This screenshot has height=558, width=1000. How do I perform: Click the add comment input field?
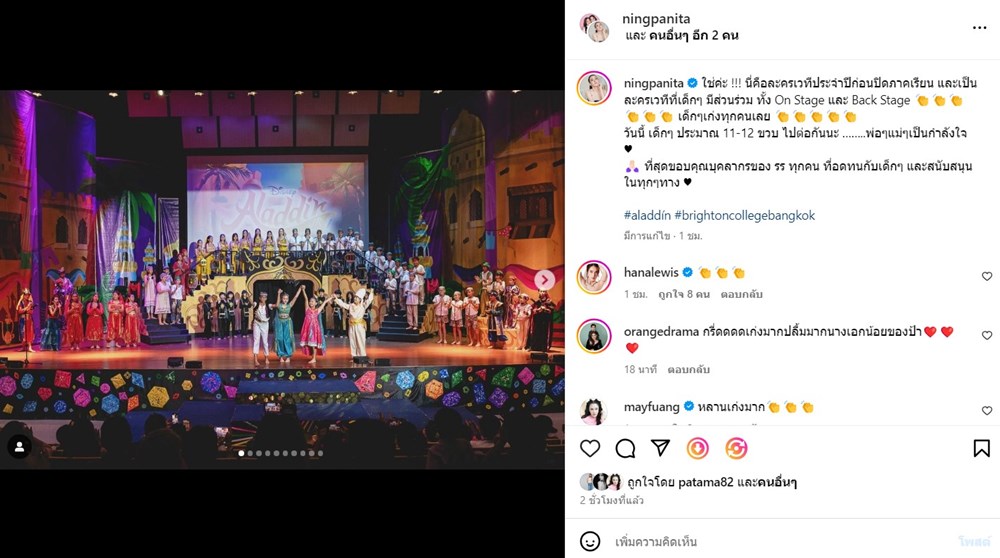coord(781,541)
